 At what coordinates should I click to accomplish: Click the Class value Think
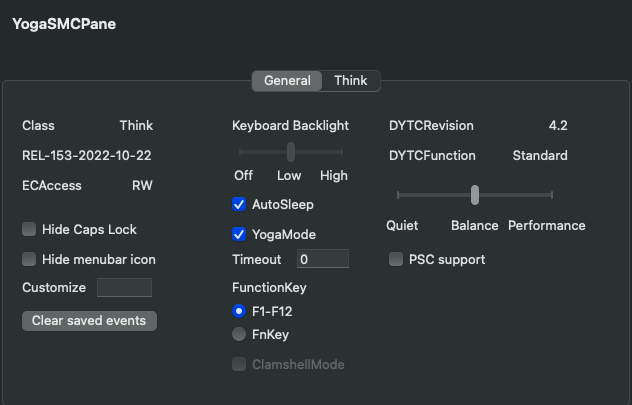136,126
